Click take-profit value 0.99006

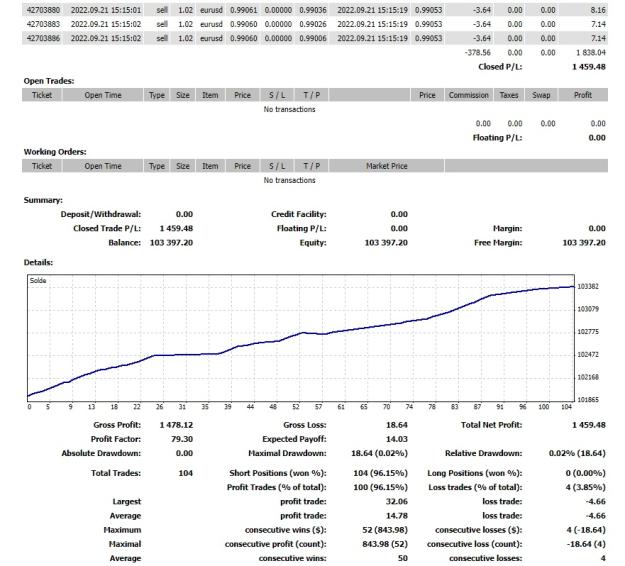pyautogui.click(x=313, y=39)
